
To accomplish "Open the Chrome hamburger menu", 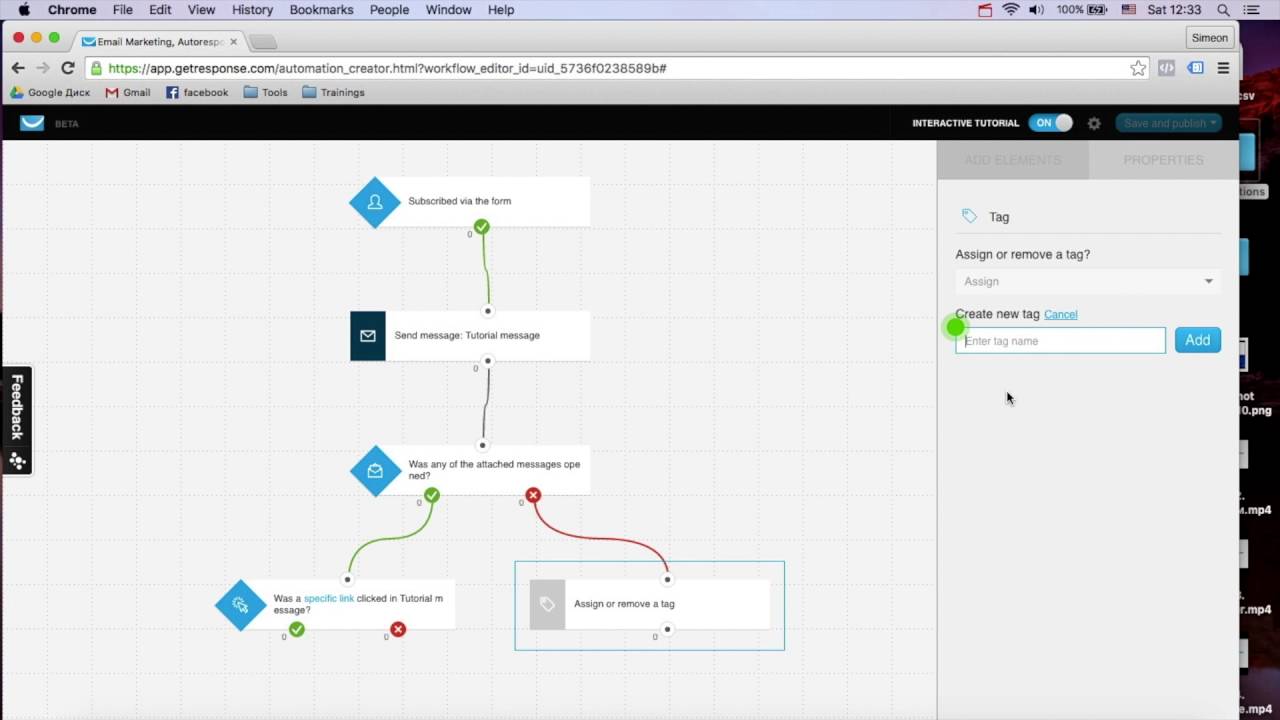I will pyautogui.click(x=1223, y=68).
